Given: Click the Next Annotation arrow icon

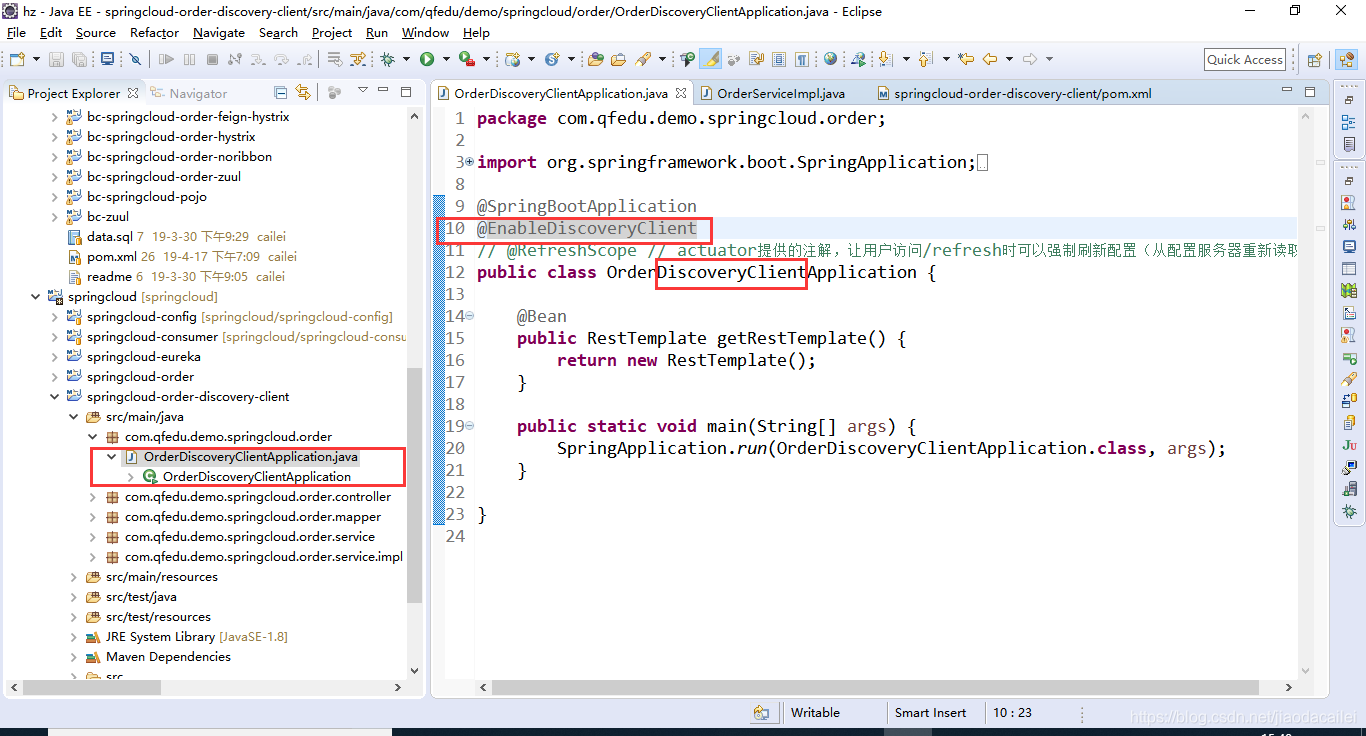Looking at the screenshot, I should click(x=885, y=59).
